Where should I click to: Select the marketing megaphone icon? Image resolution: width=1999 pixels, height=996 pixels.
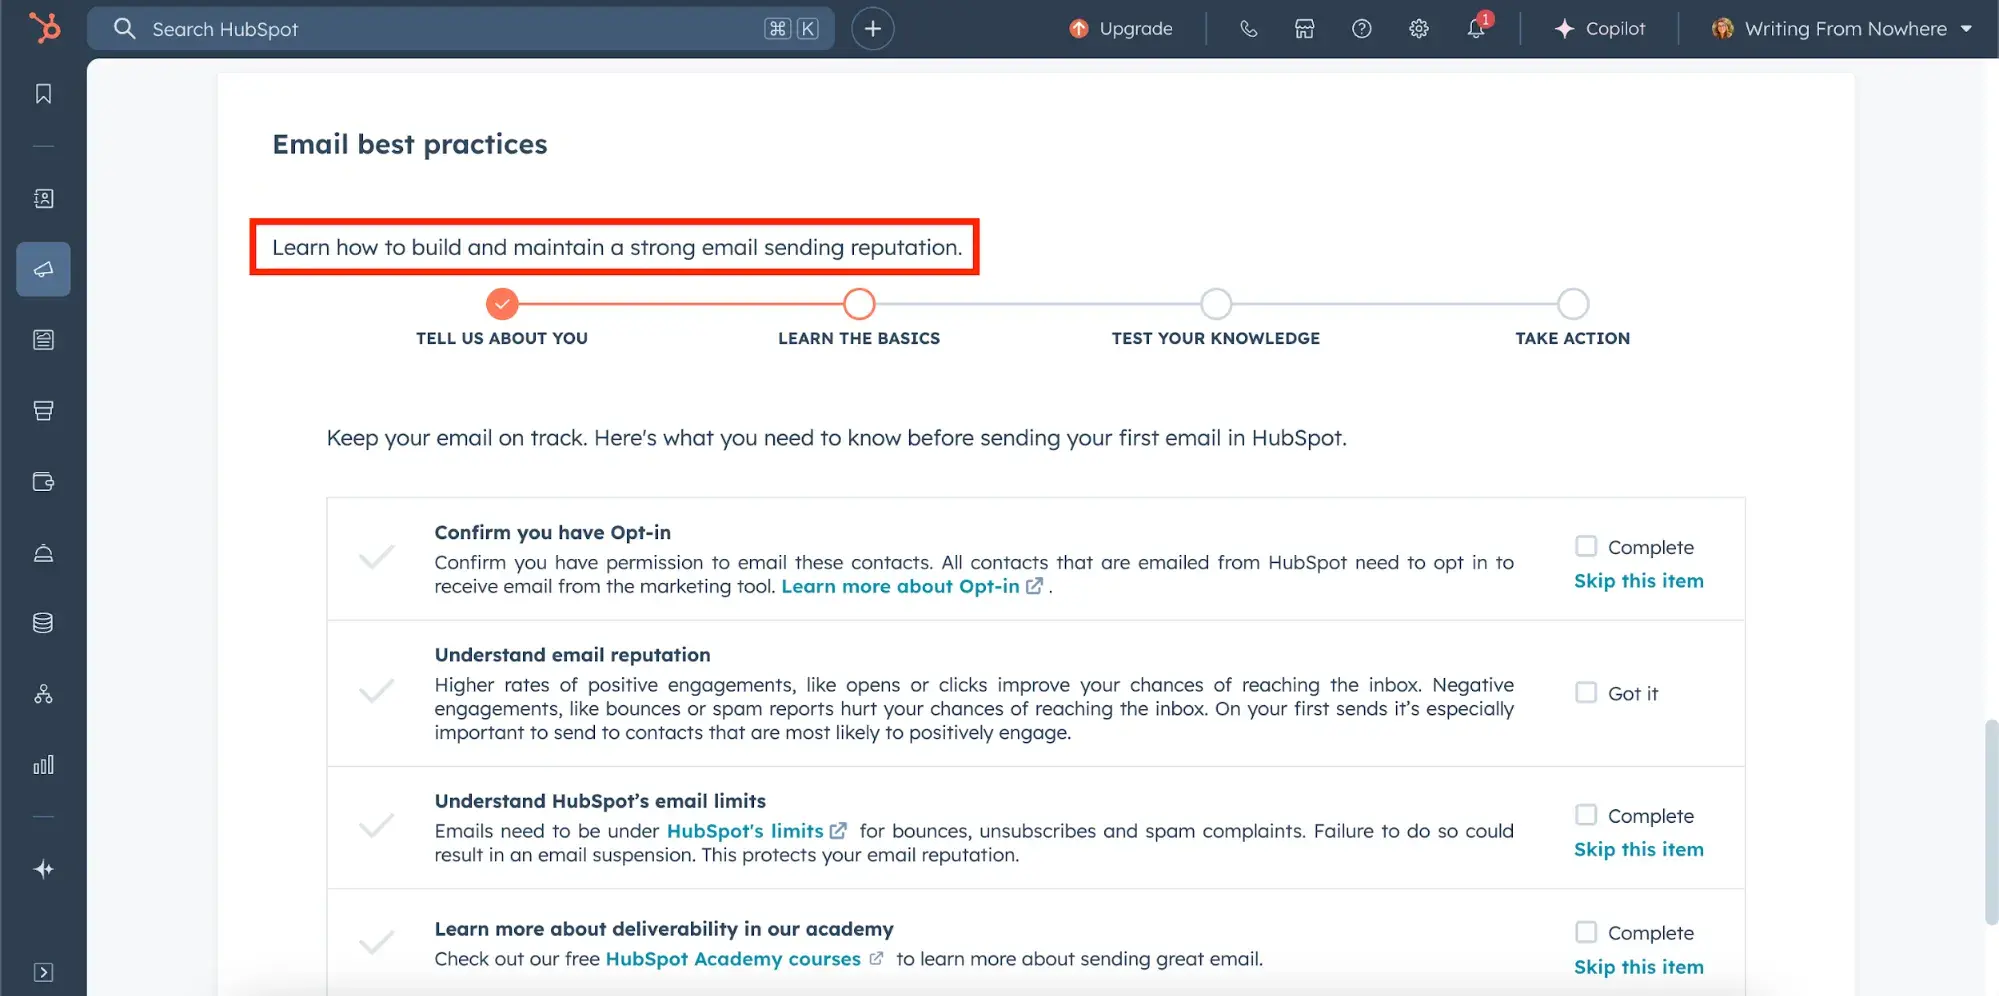(x=43, y=269)
